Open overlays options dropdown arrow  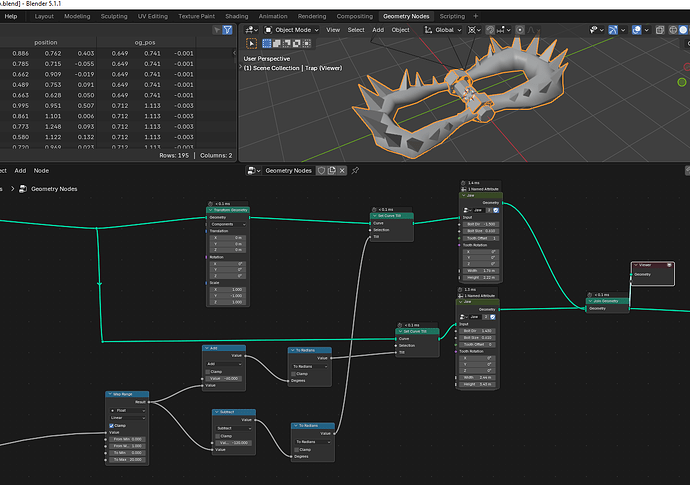coord(646,30)
